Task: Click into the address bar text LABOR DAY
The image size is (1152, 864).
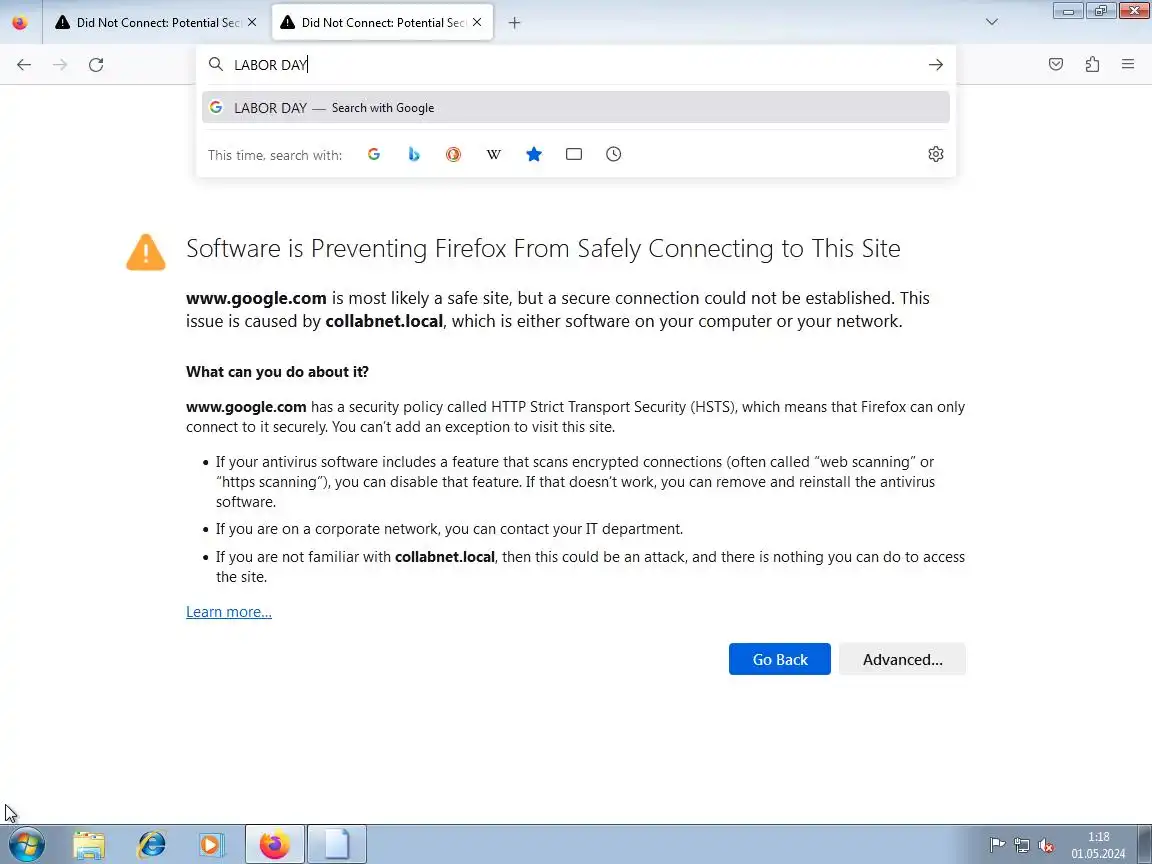Action: tap(270, 65)
